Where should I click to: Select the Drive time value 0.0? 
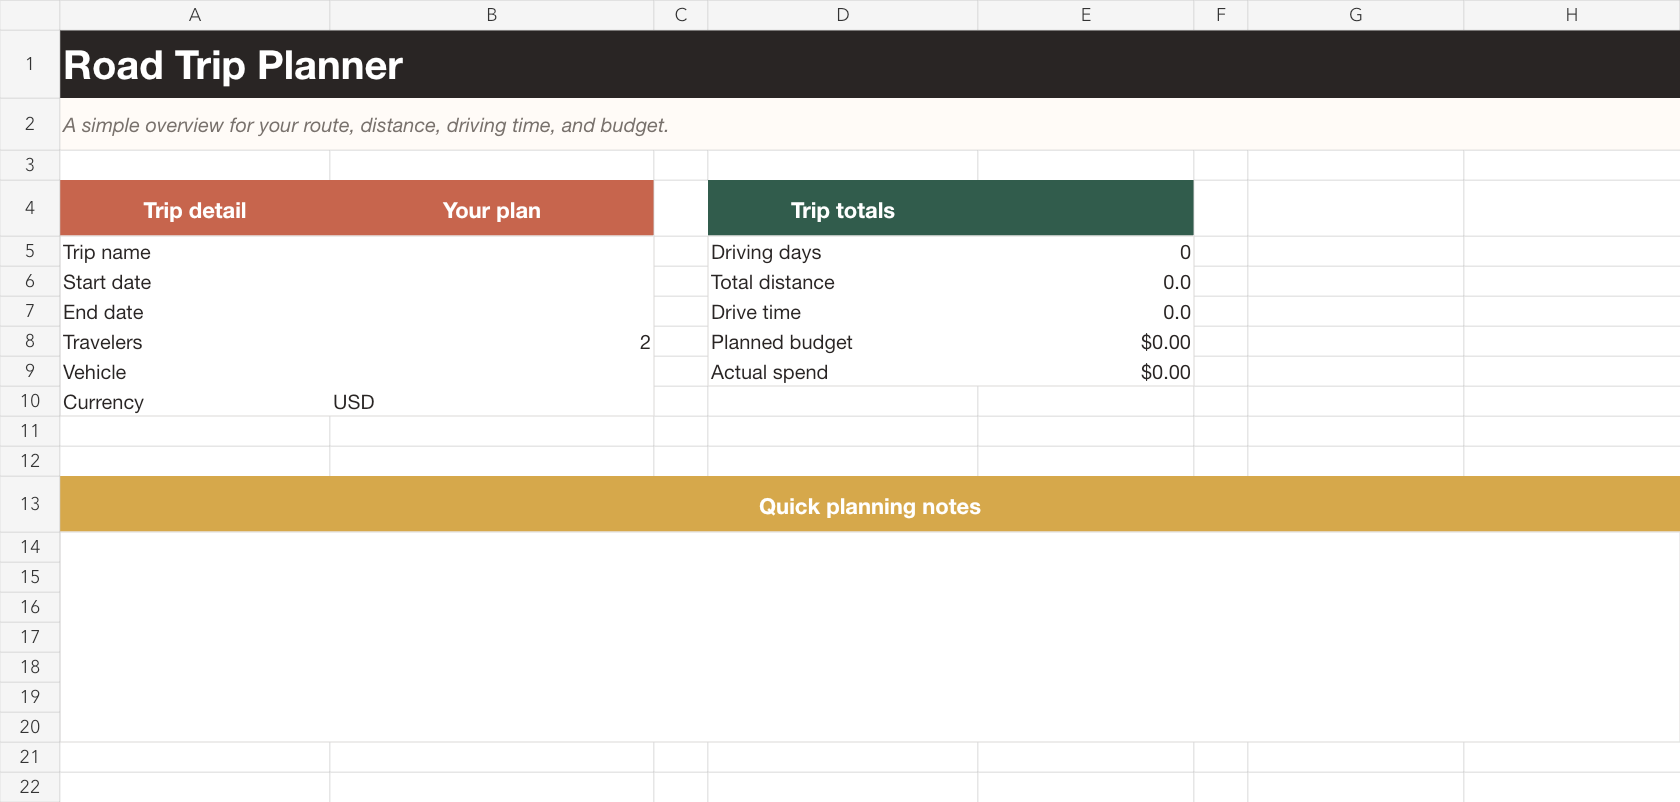pos(1086,312)
